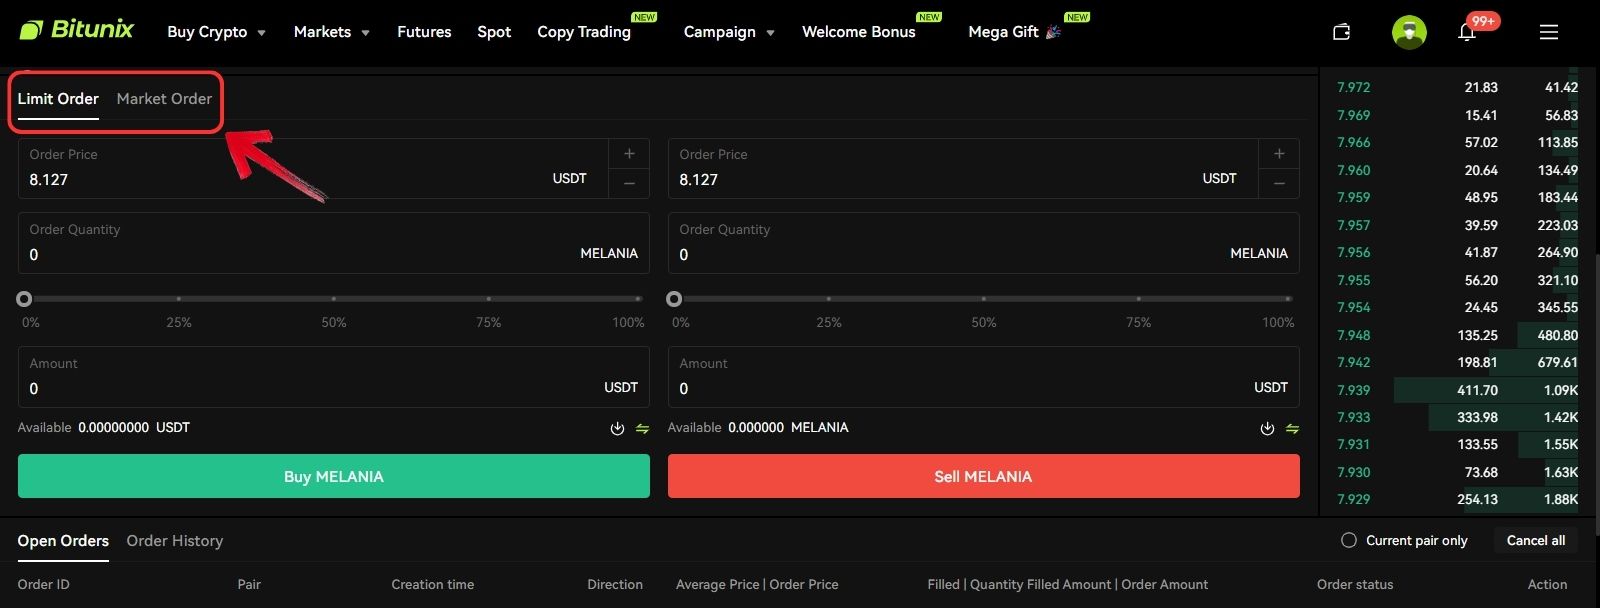1600x608 pixels.
Task: Click the Buy MELANIA button
Action: (x=334, y=476)
